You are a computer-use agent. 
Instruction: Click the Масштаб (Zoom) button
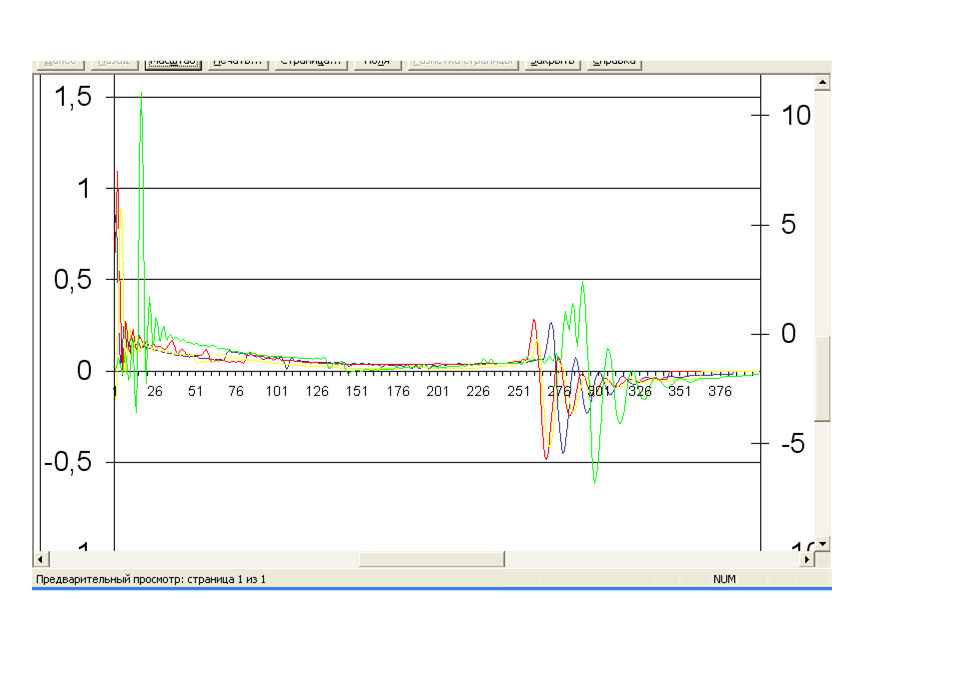(173, 64)
